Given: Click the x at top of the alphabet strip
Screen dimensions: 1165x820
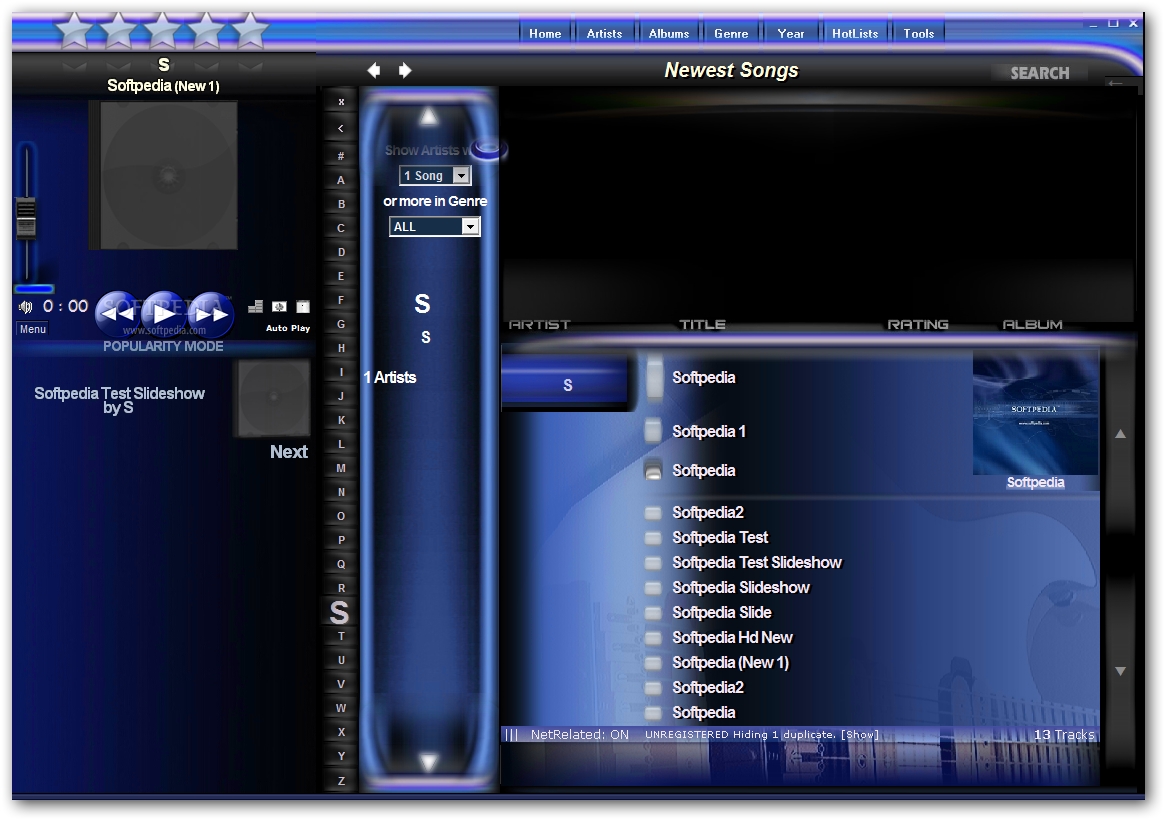Looking at the screenshot, I should coord(340,101).
